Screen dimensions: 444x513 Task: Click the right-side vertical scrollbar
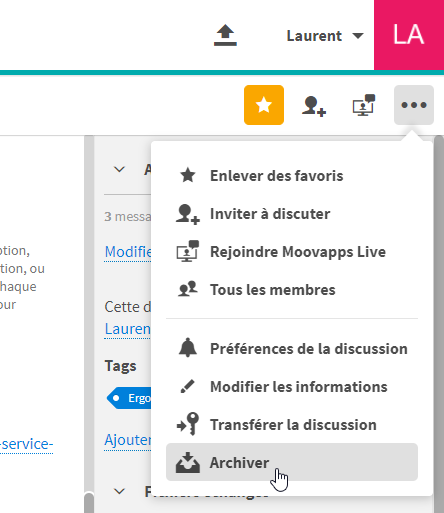pyautogui.click(x=439, y=323)
